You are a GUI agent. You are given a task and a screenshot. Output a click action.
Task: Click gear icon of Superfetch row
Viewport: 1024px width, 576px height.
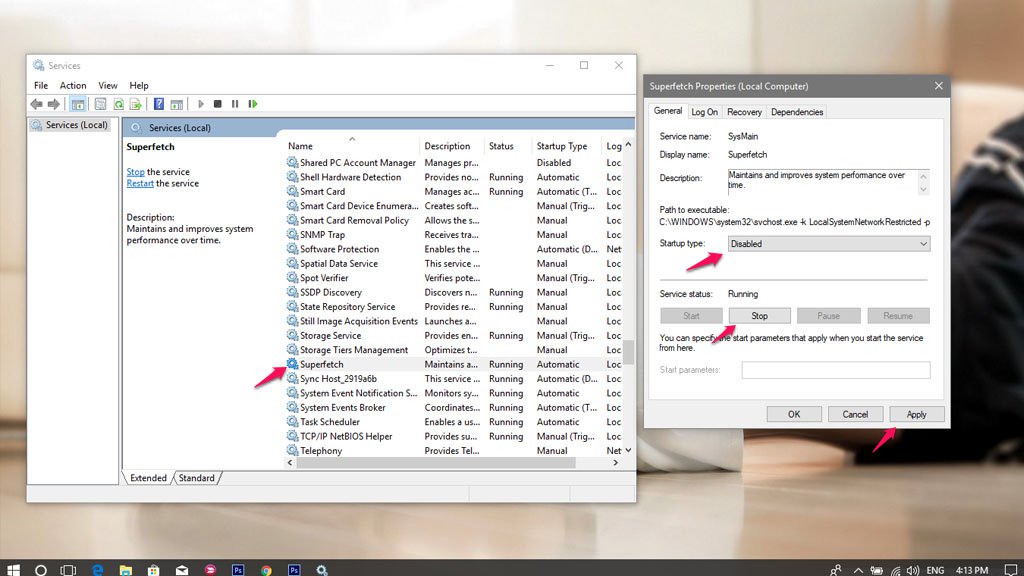(293, 364)
